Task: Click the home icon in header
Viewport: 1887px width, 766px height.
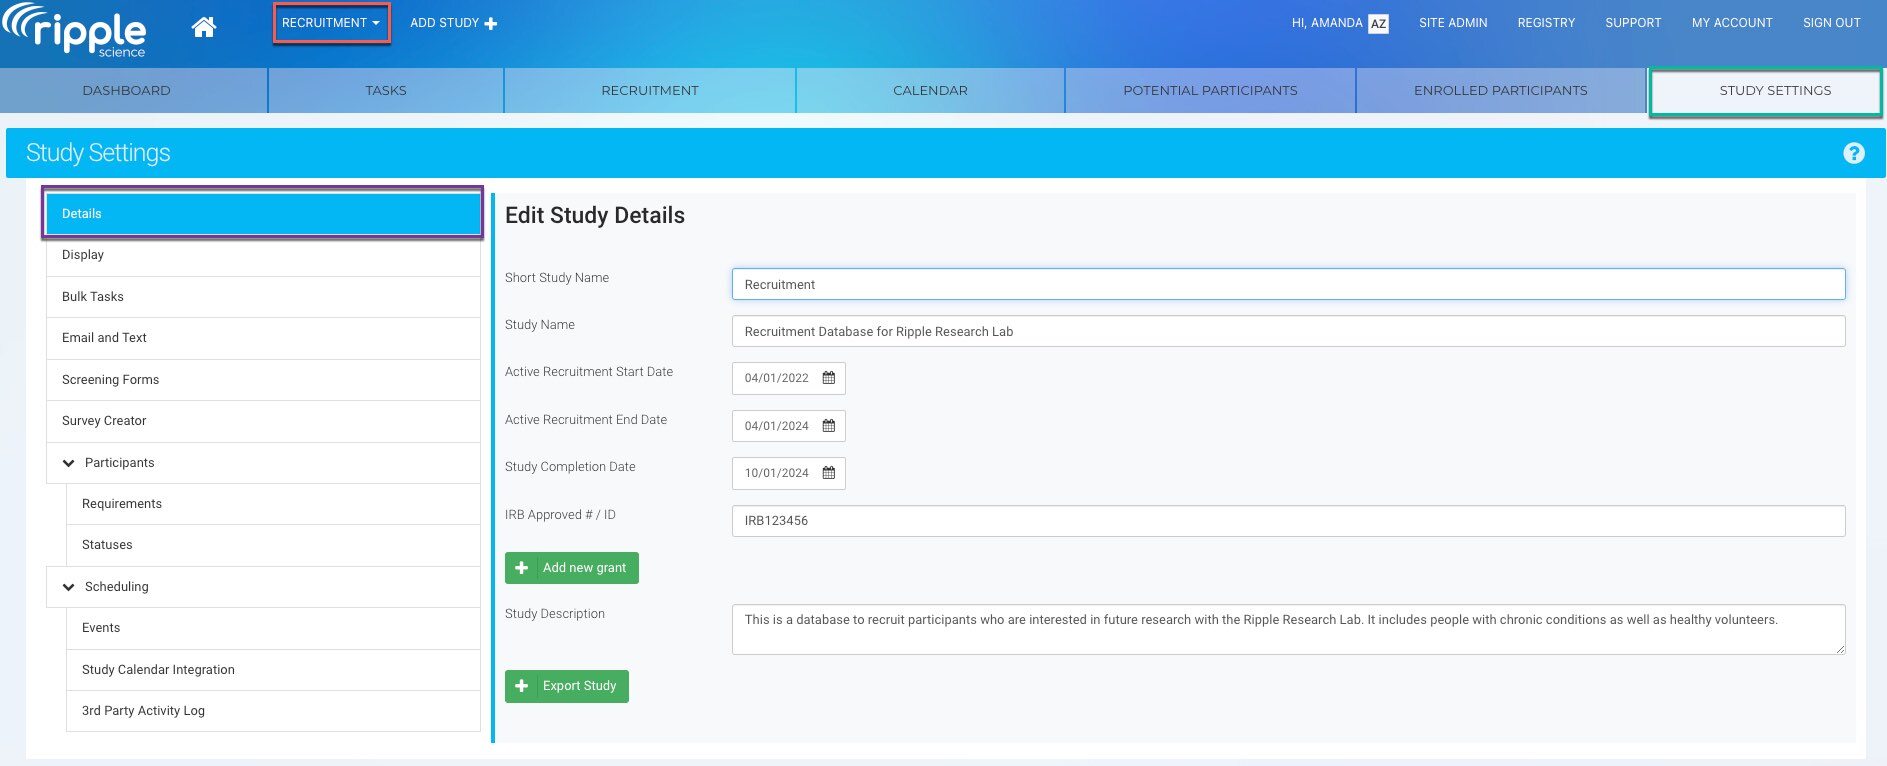Action: tap(204, 27)
